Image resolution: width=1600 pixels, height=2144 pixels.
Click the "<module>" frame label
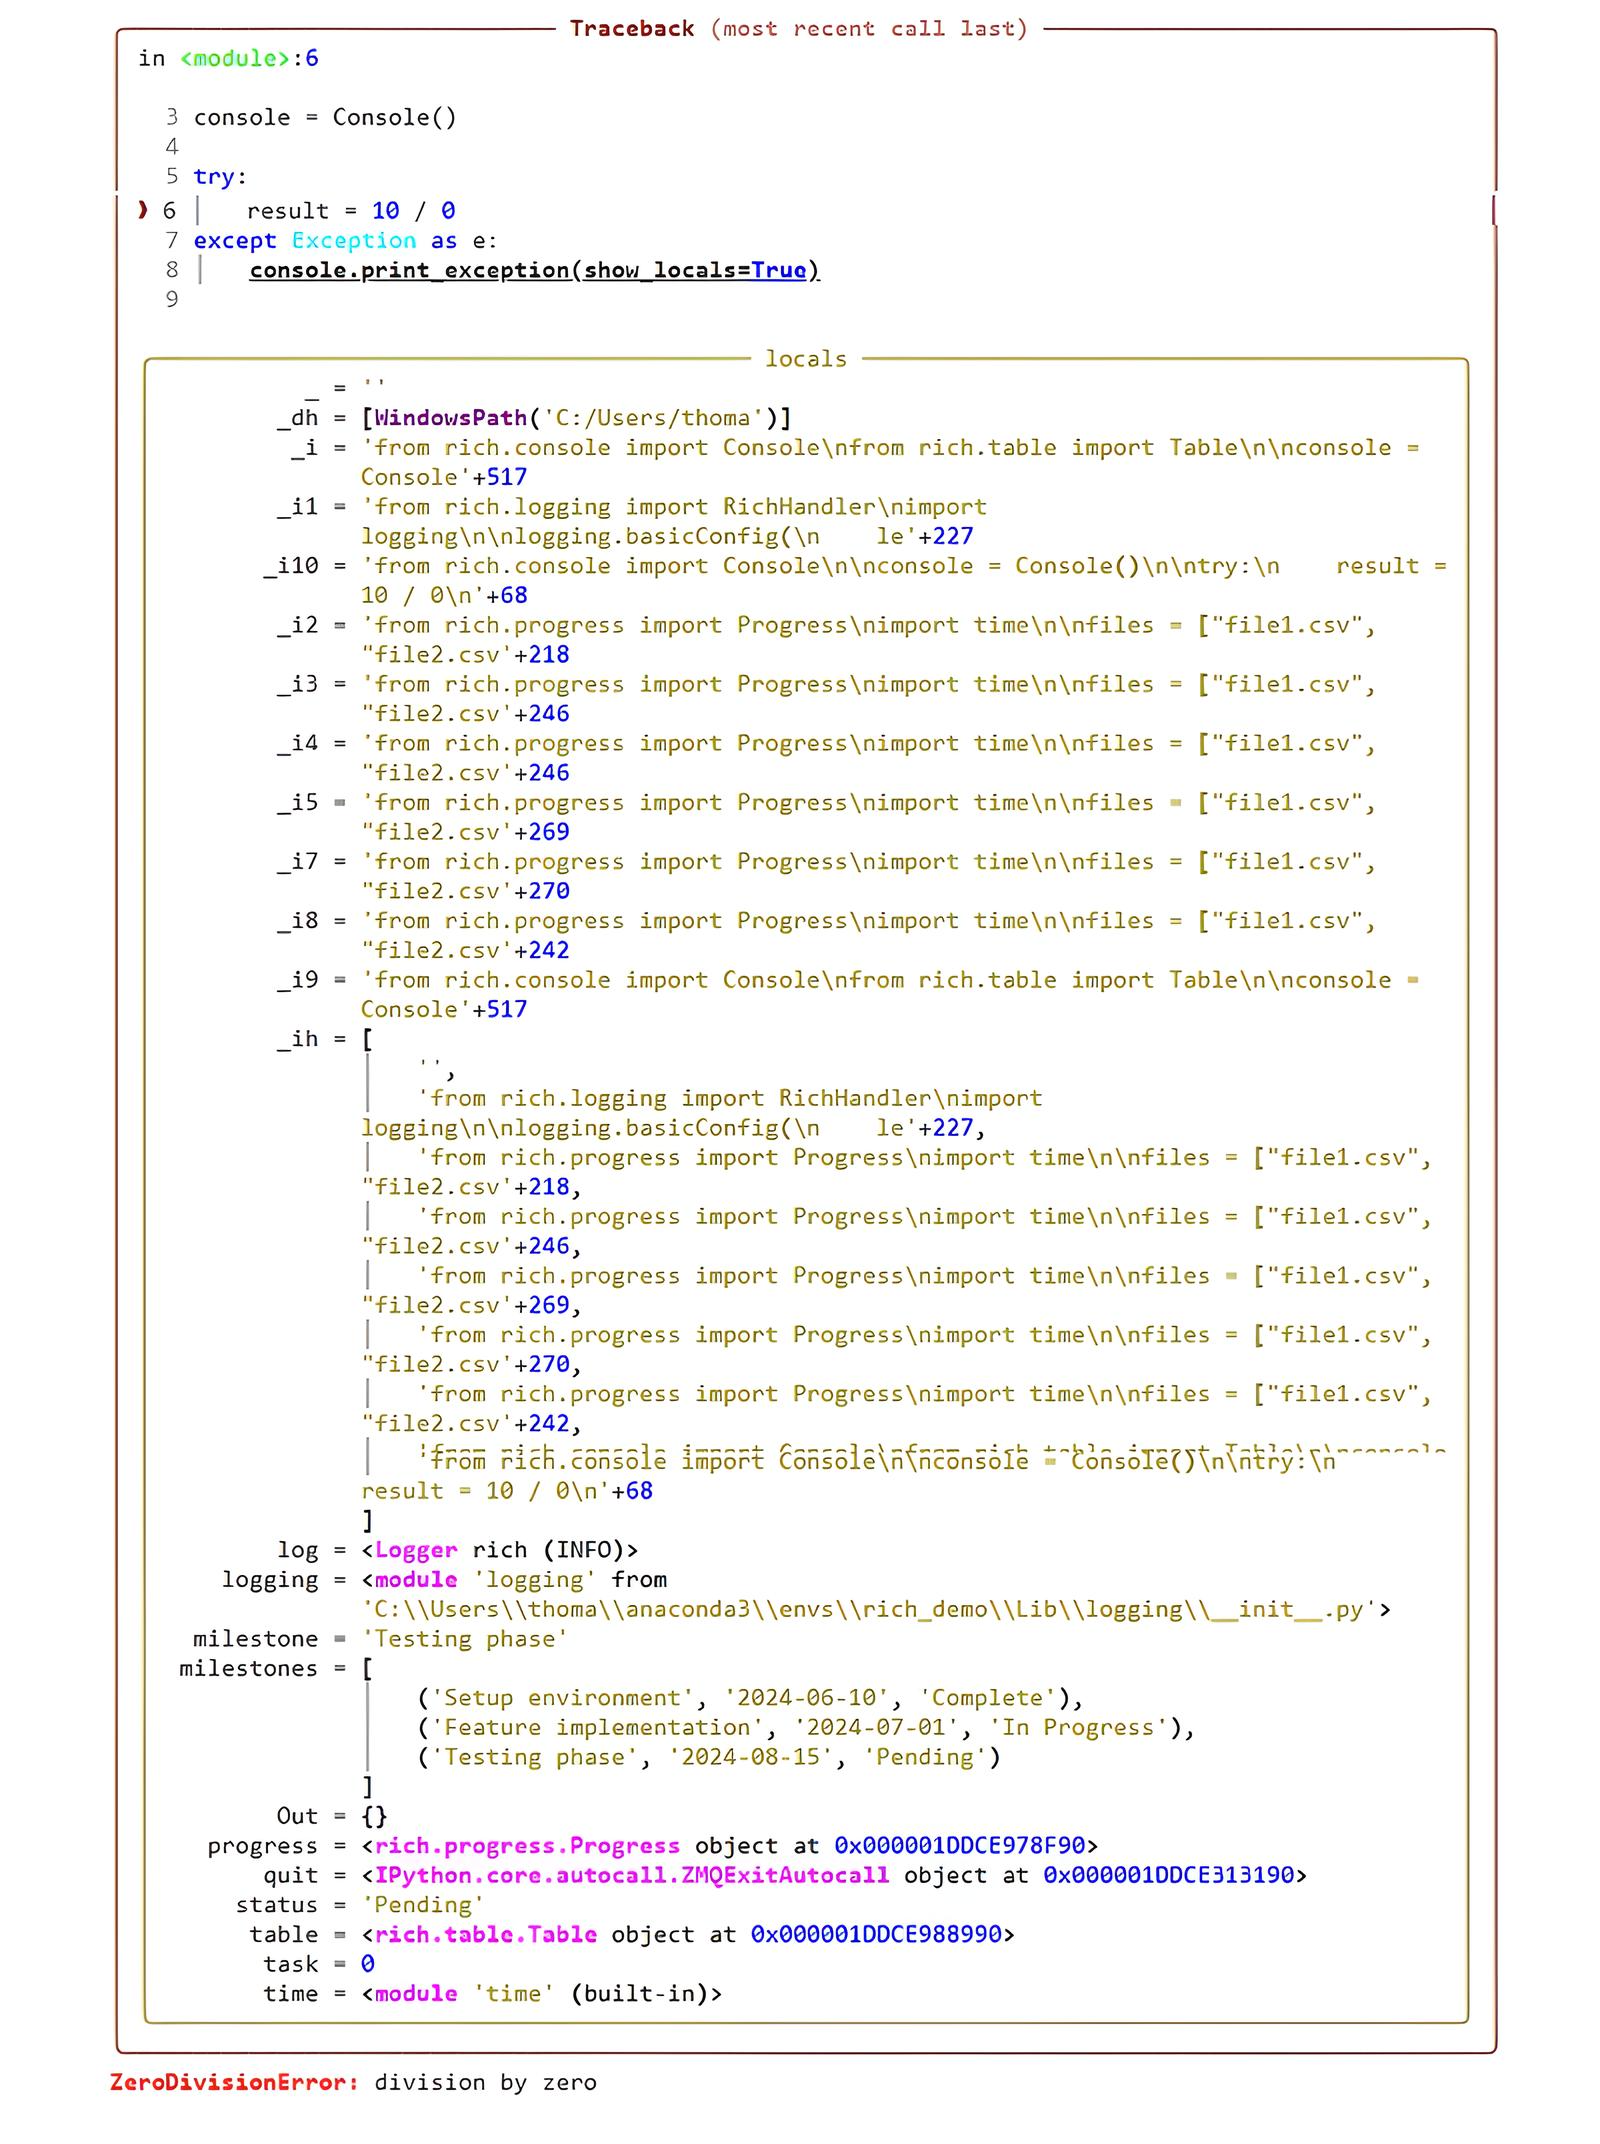(235, 58)
